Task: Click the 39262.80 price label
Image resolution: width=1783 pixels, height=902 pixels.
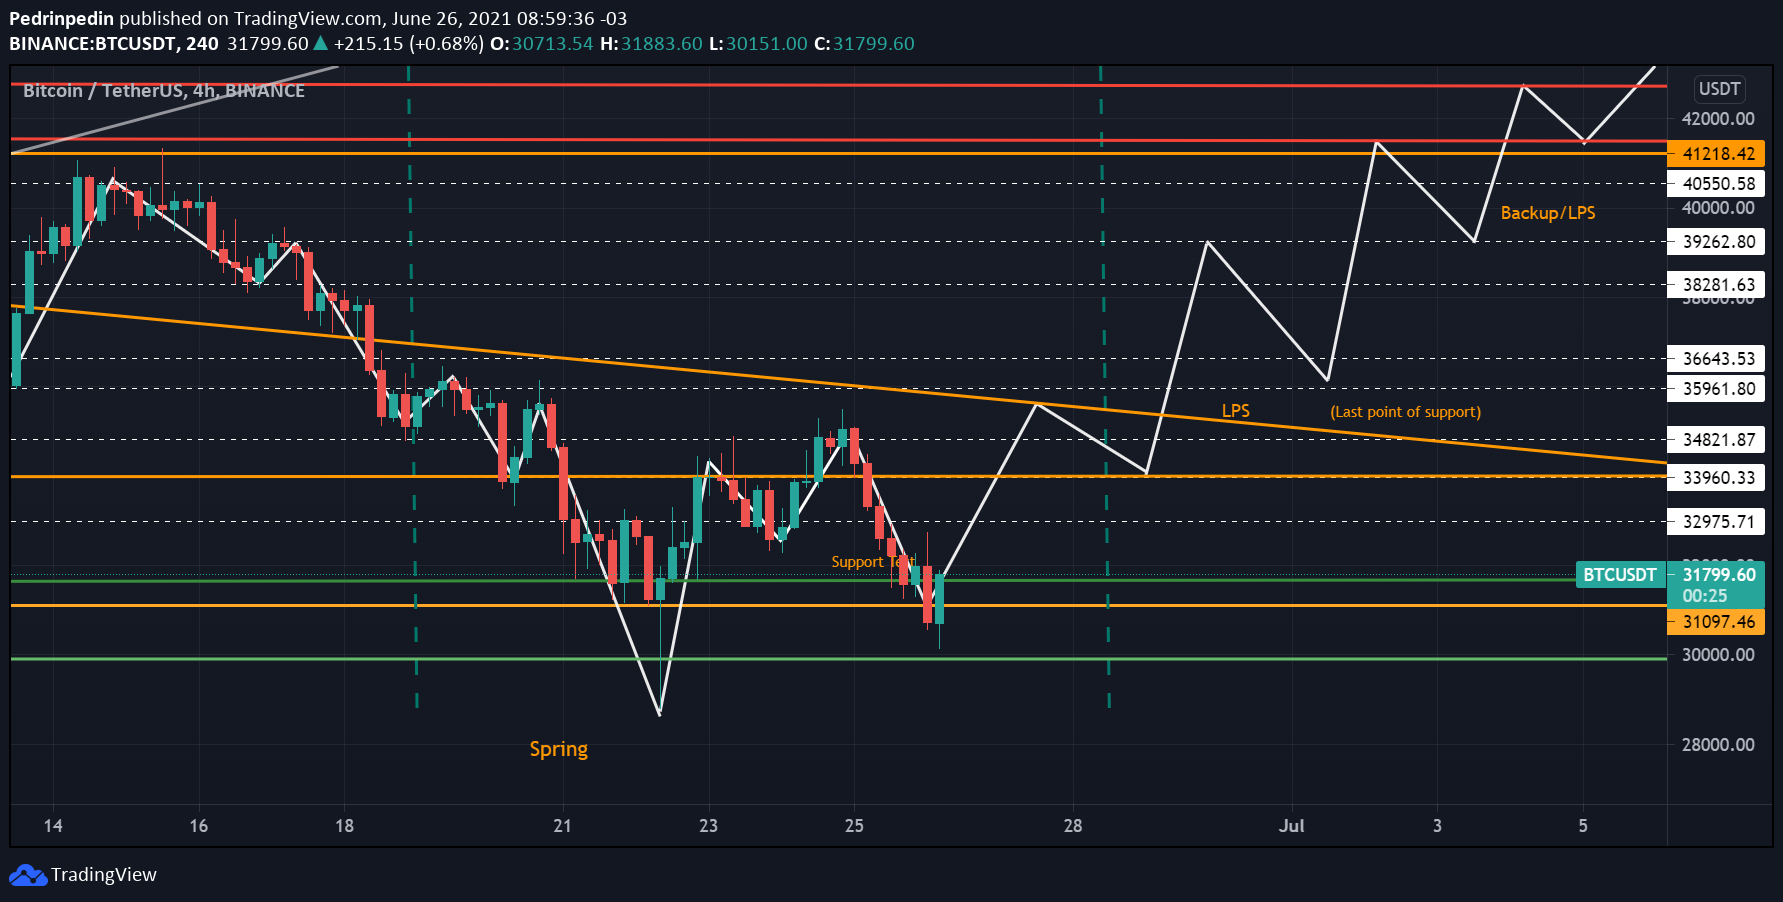Action: coord(1717,242)
